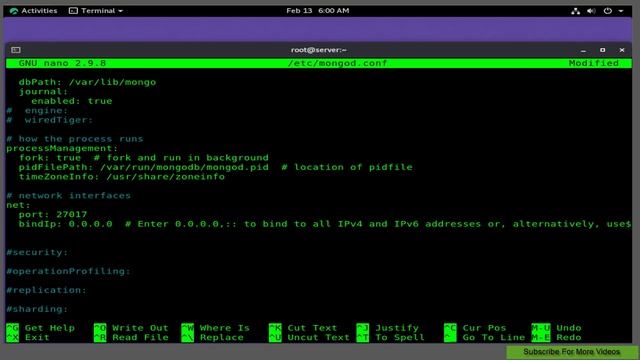The width and height of the screenshot is (640, 360).
Task: Expand the system menu arrow
Action: coord(621,11)
